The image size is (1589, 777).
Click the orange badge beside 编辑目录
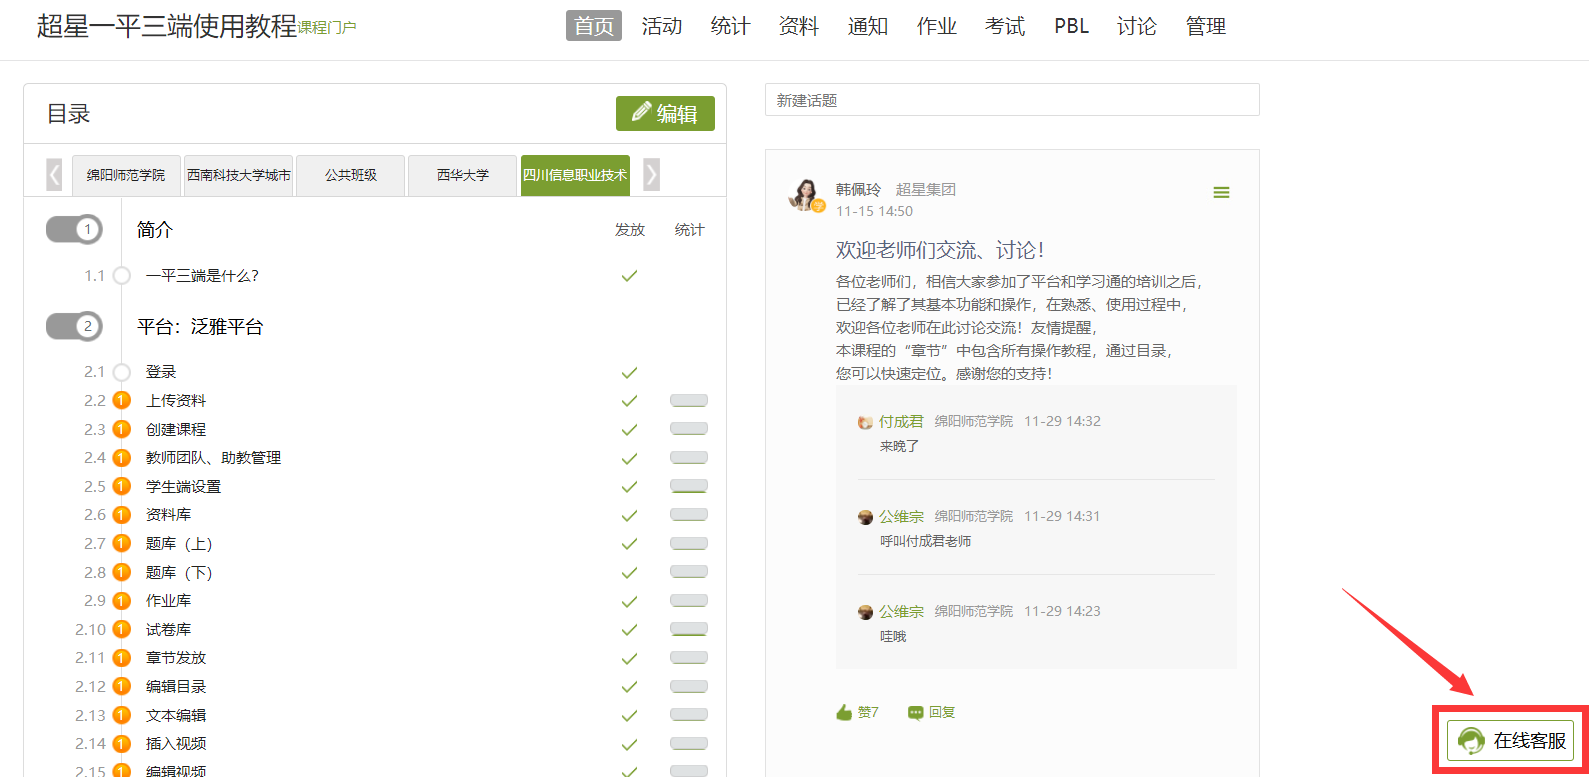pyautogui.click(x=122, y=686)
